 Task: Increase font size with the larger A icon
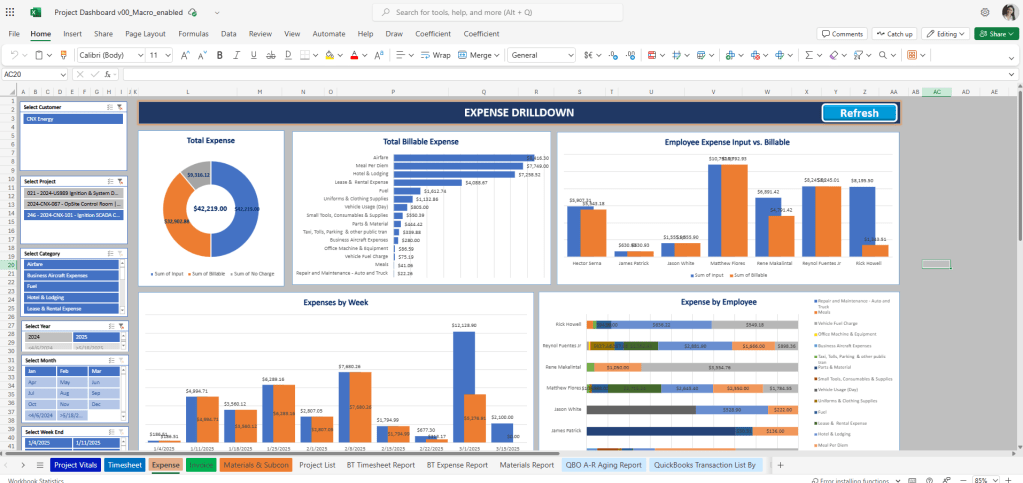click(185, 55)
